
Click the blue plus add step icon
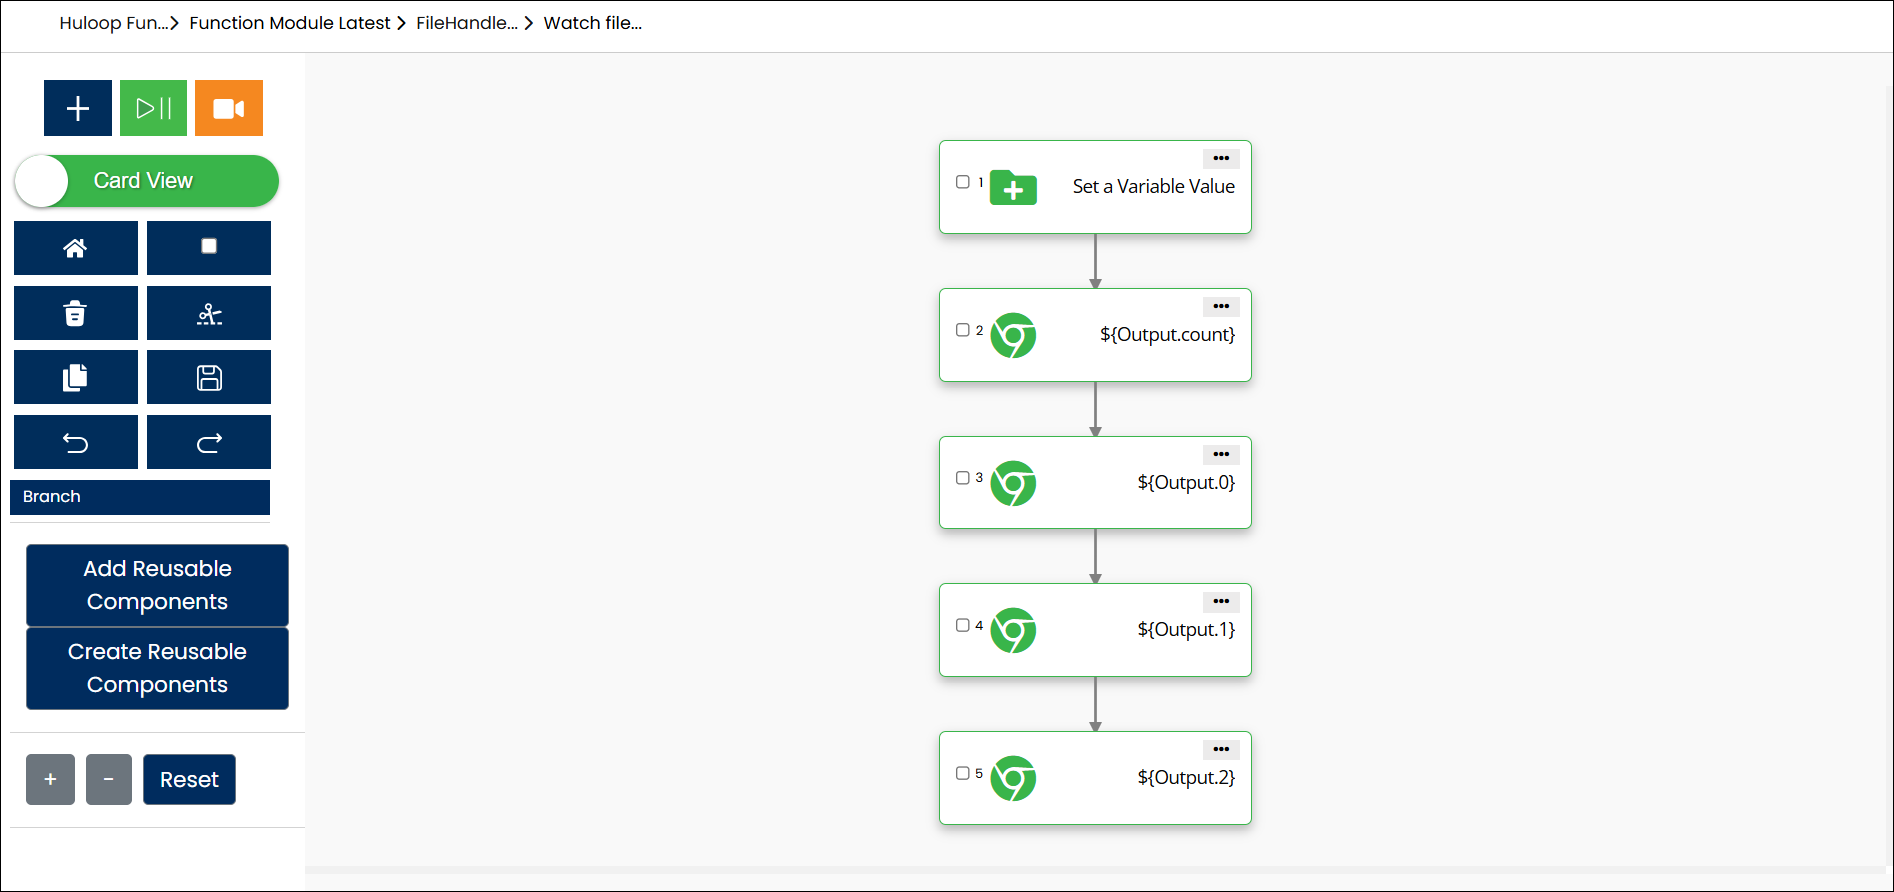click(x=78, y=108)
